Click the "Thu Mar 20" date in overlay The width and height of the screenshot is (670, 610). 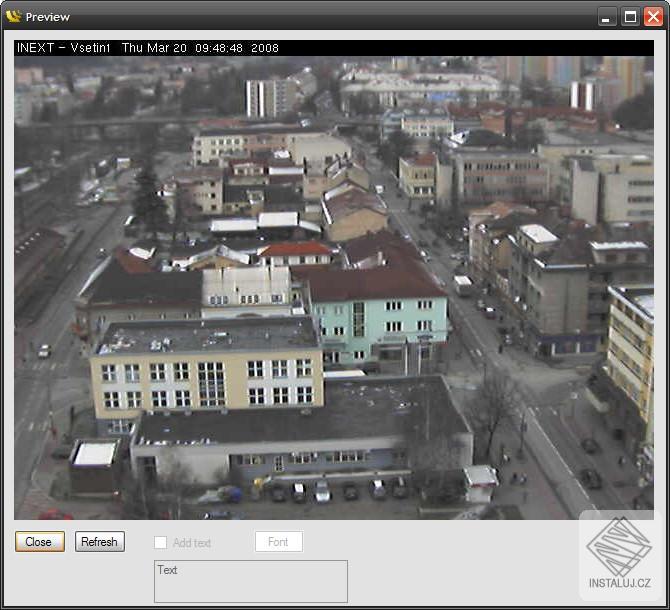click(x=154, y=48)
